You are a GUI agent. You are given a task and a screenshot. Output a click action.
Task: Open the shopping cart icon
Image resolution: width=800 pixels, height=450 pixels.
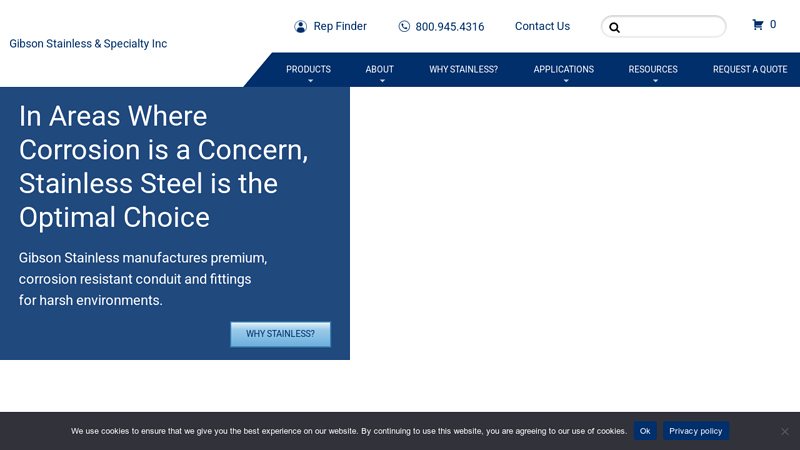tap(758, 25)
